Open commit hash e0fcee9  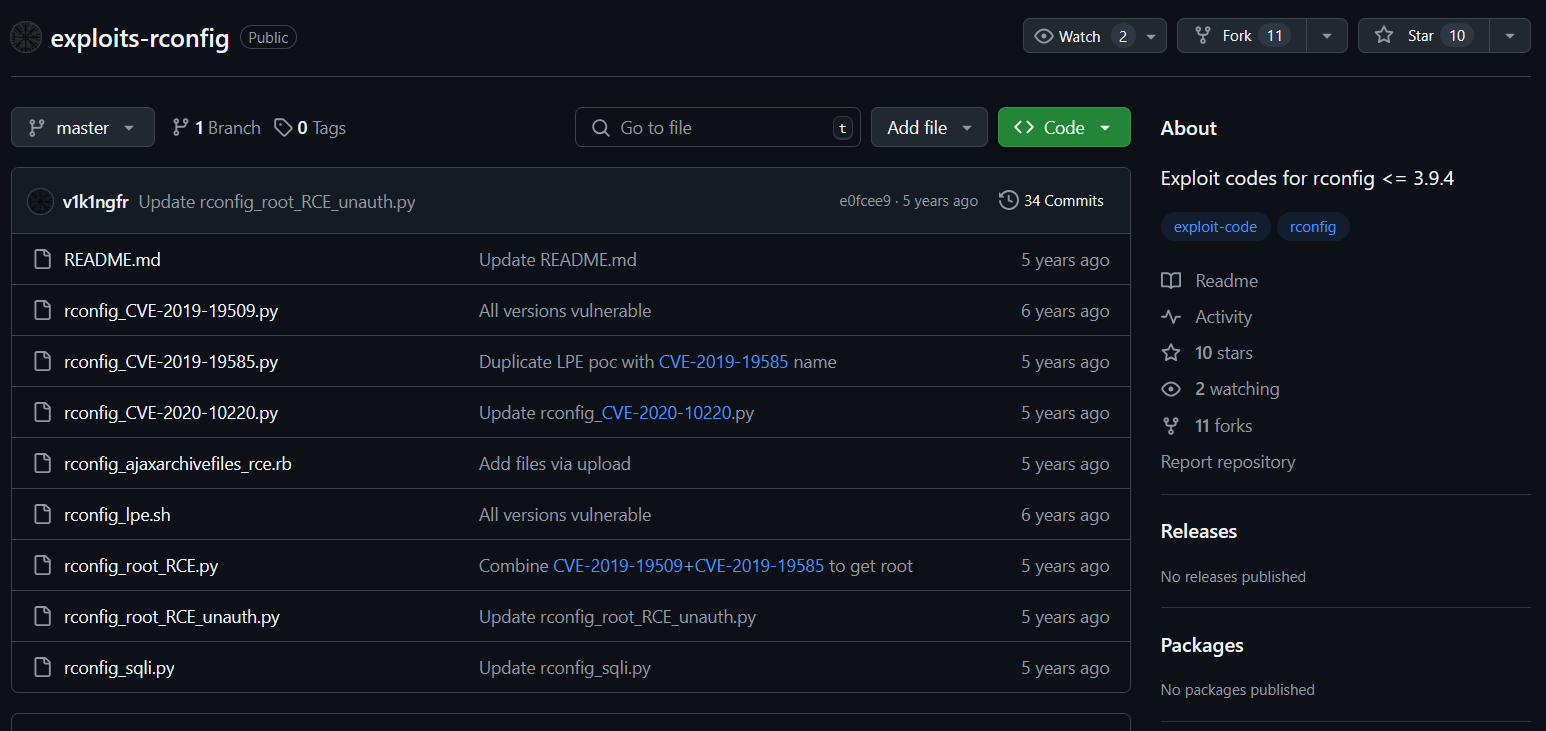pos(865,201)
